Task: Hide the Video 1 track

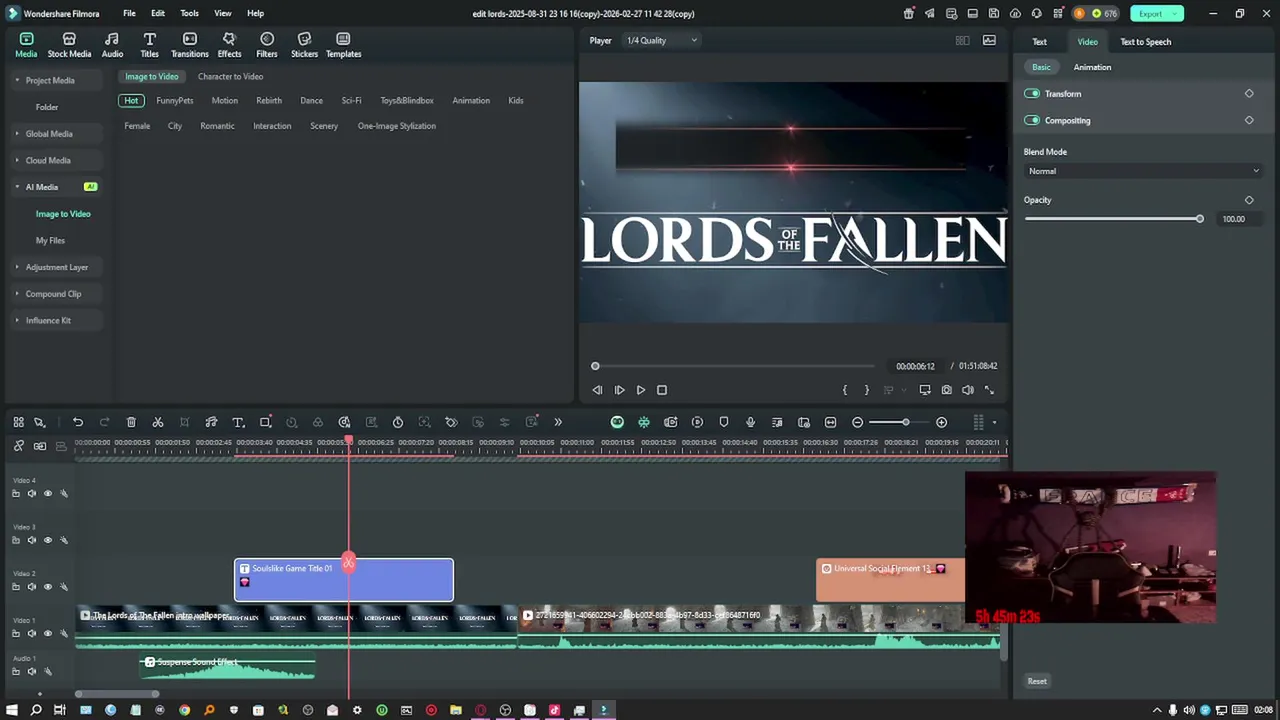Action: point(47,633)
